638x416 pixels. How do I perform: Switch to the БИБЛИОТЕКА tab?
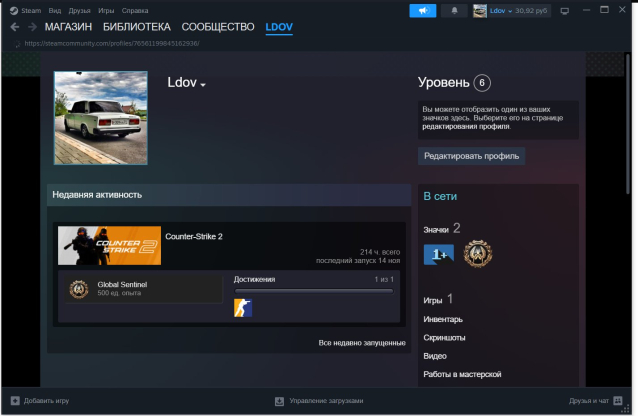[136, 27]
